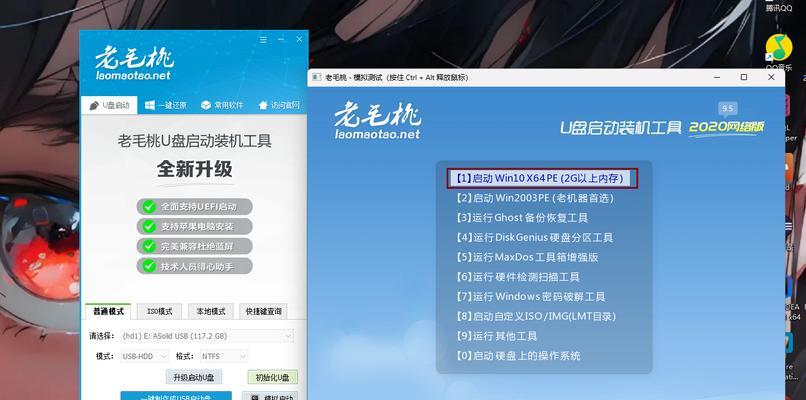The image size is (806, 400).
Task: Choose 【8】启动自定义 ISO/IMG entry
Action: (x=535, y=316)
